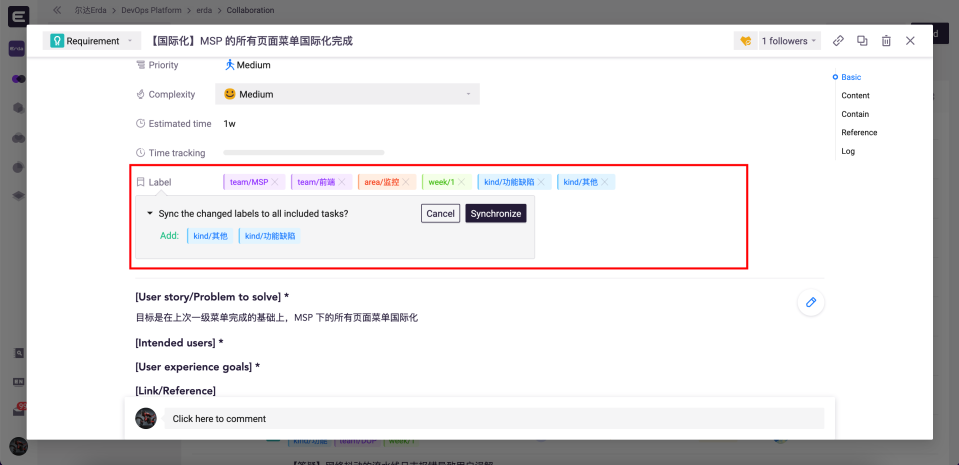The height and width of the screenshot is (465, 959).
Task: Click the heart follow icon
Action: tap(745, 41)
